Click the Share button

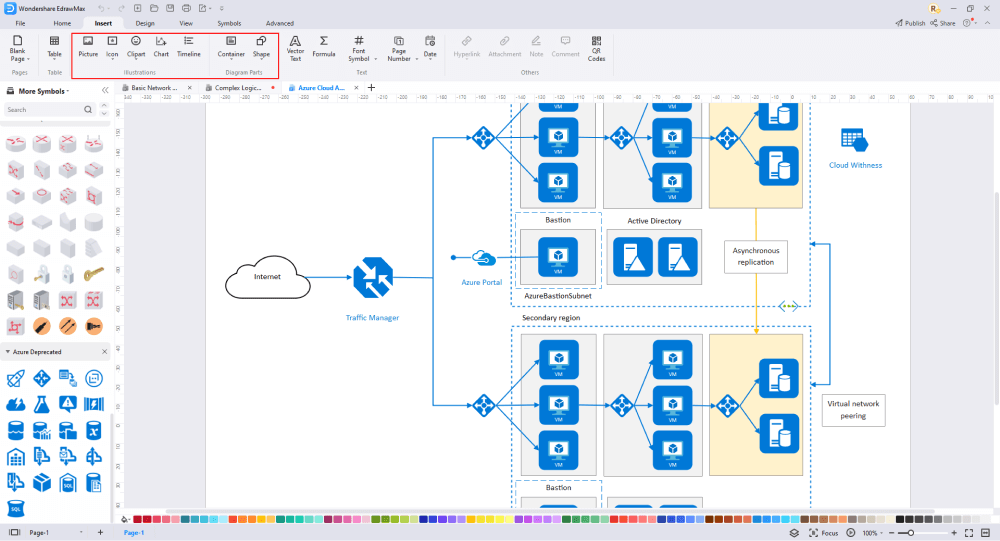coord(943,23)
